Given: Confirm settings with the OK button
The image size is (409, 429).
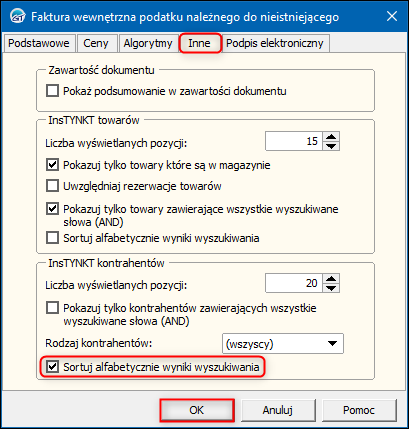Looking at the screenshot, I should point(197,410).
